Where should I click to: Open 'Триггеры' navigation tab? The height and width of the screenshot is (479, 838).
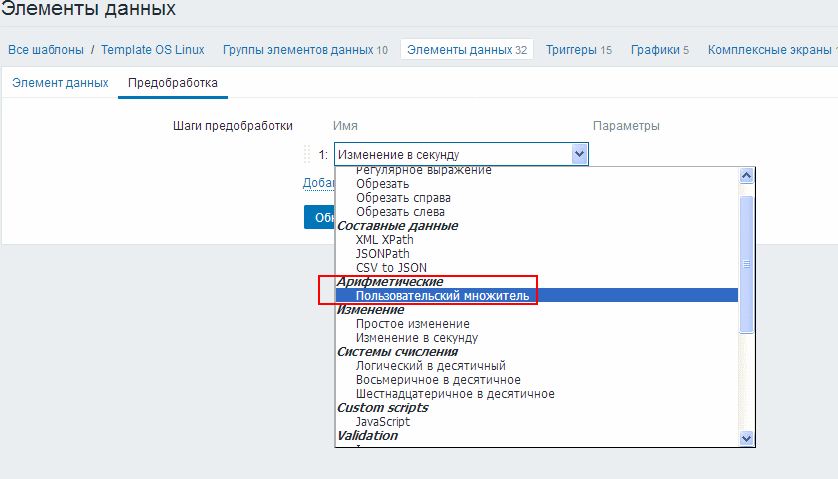(578, 50)
